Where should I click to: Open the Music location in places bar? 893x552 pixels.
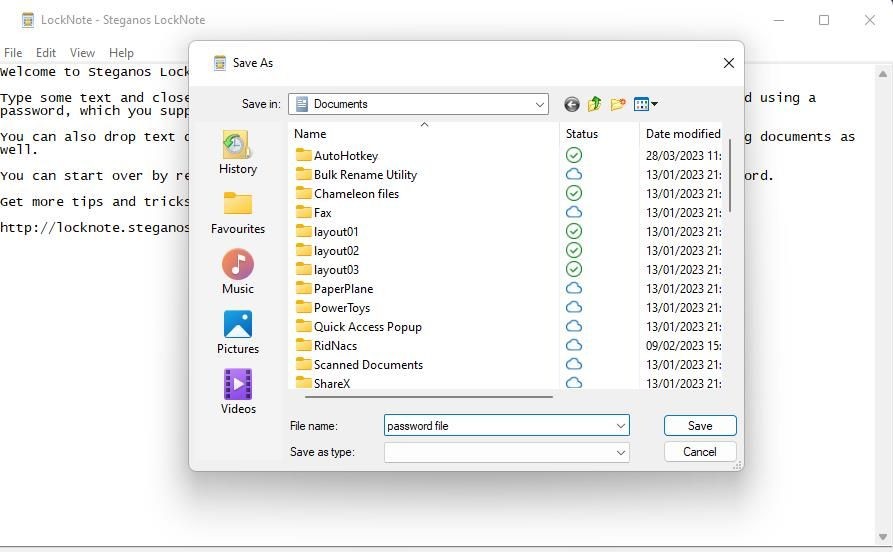(237, 272)
